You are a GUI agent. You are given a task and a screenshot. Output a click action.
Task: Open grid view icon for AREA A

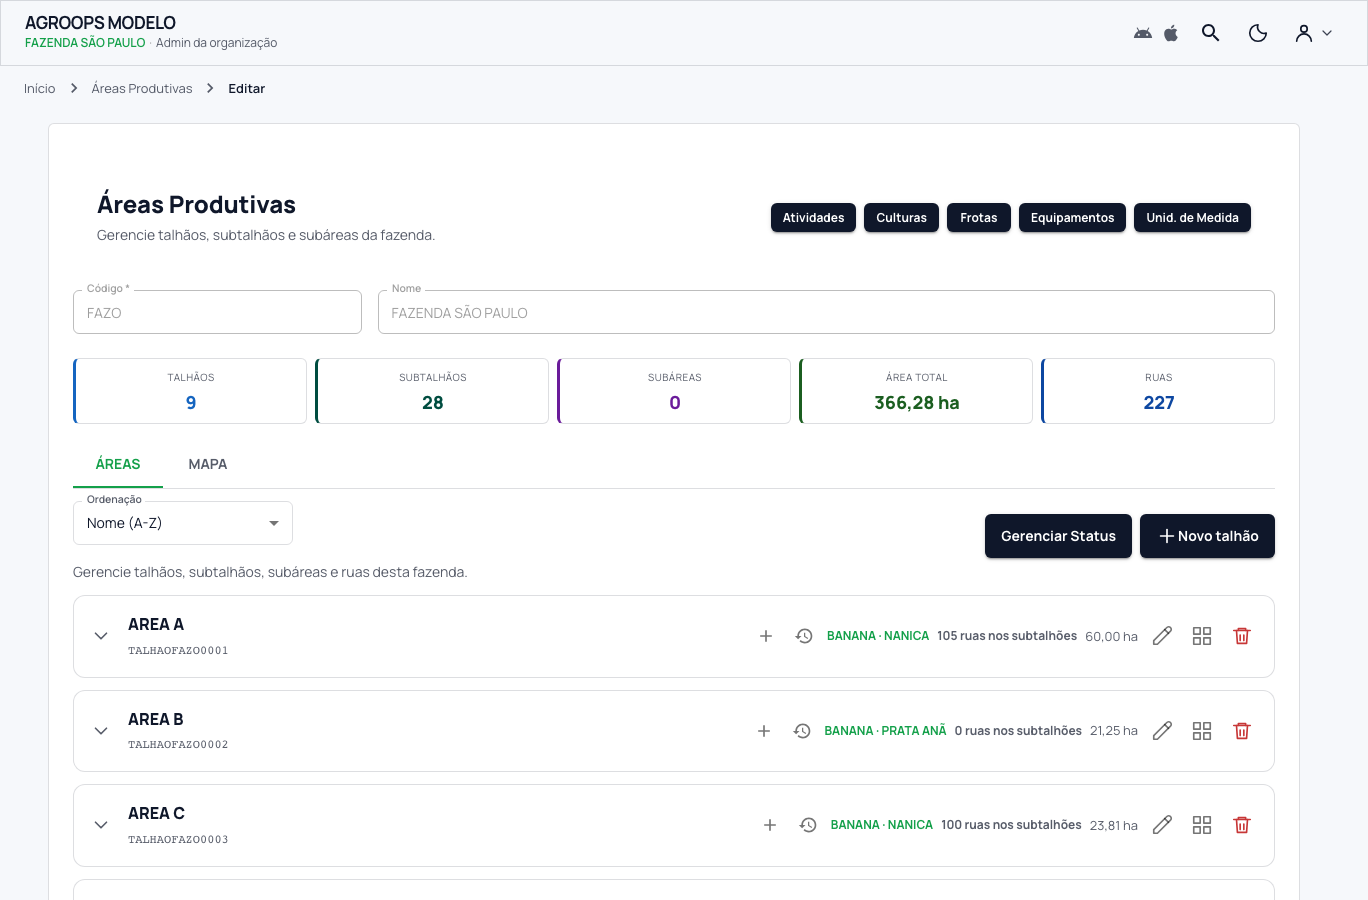pyautogui.click(x=1202, y=636)
